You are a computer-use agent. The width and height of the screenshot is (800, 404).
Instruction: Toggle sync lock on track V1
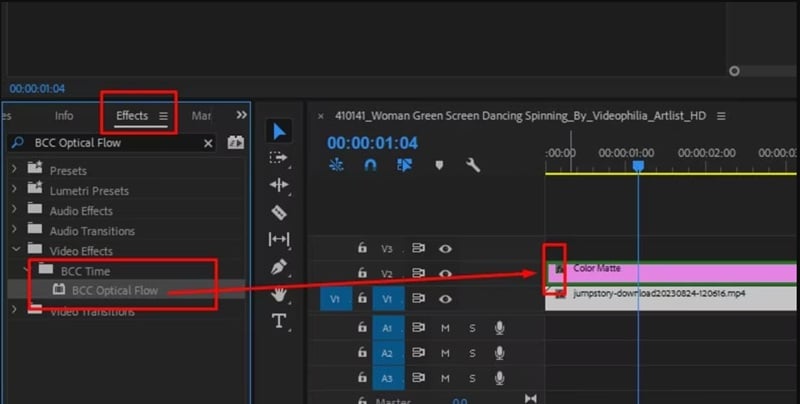(418, 298)
